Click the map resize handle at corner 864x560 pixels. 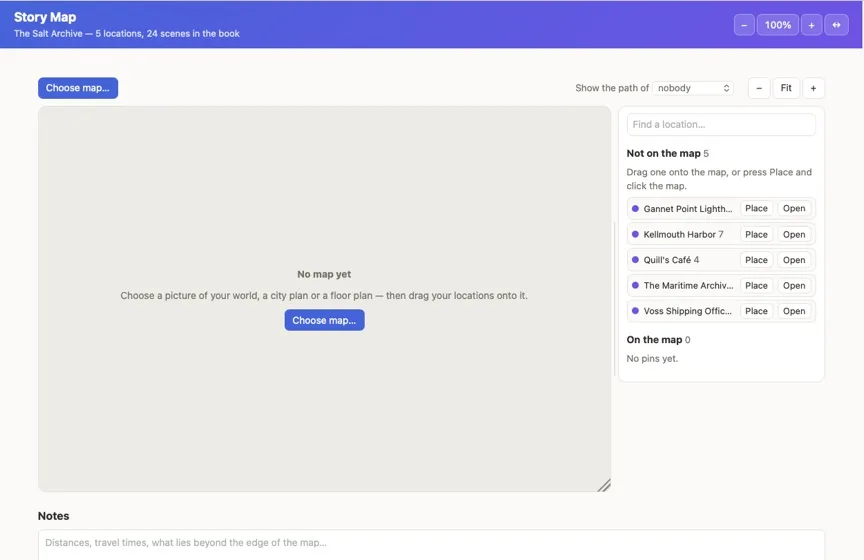604,485
